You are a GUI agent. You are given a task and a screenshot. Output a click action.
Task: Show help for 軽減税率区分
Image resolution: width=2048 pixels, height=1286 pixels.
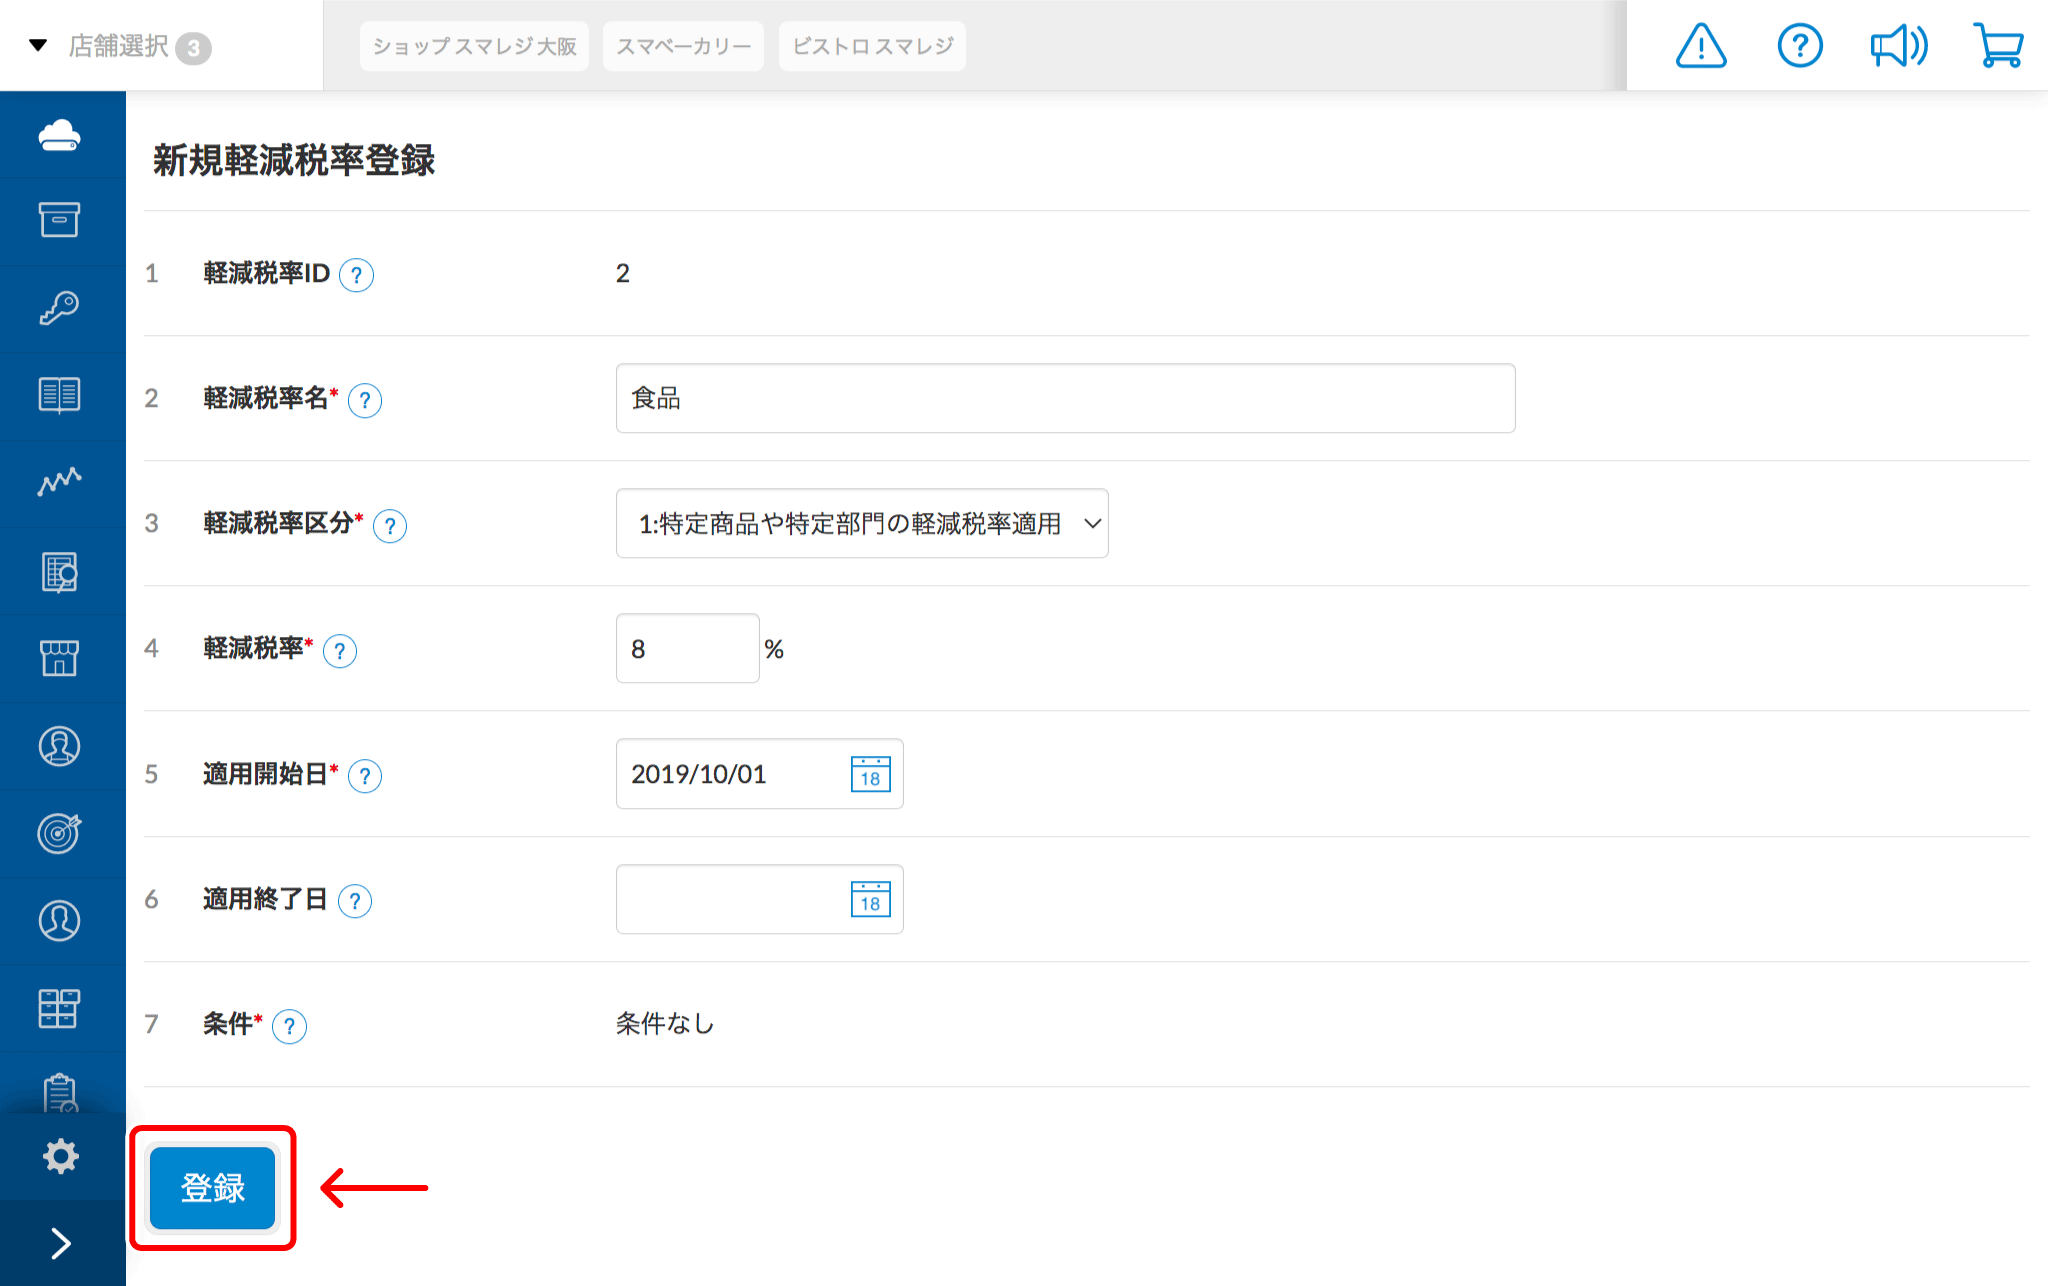point(390,526)
